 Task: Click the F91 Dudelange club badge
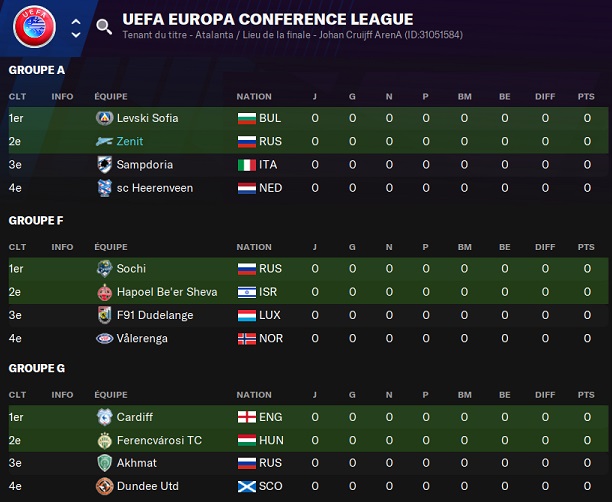pyautogui.click(x=104, y=315)
